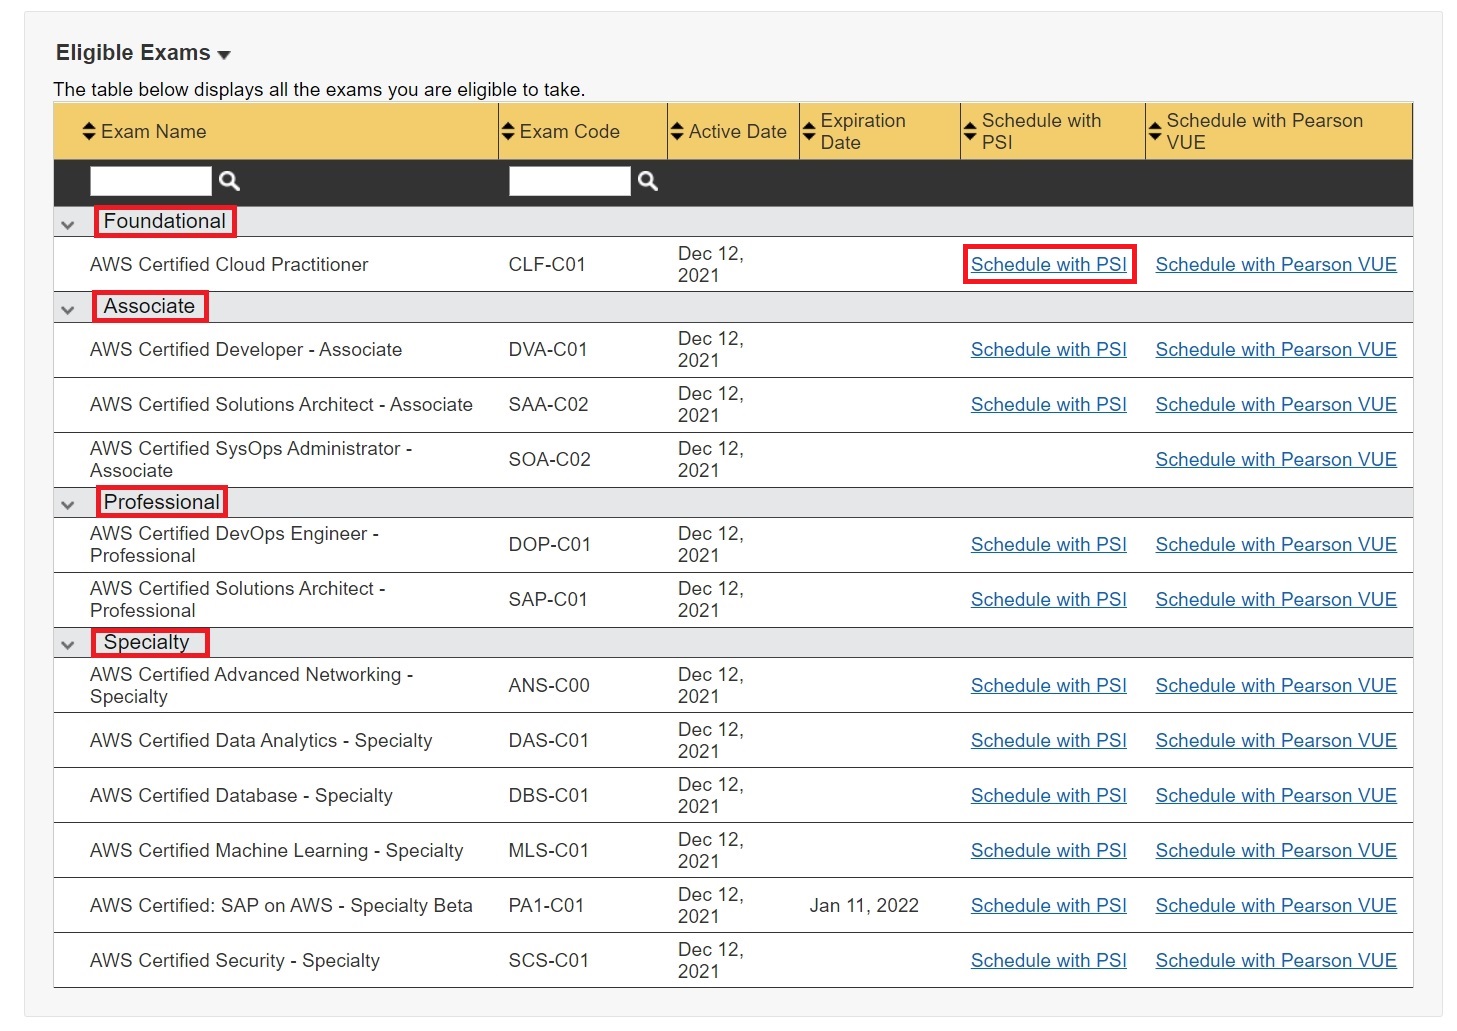Select the Associate group label
This screenshot has height=1031, width=1457.
tap(150, 306)
